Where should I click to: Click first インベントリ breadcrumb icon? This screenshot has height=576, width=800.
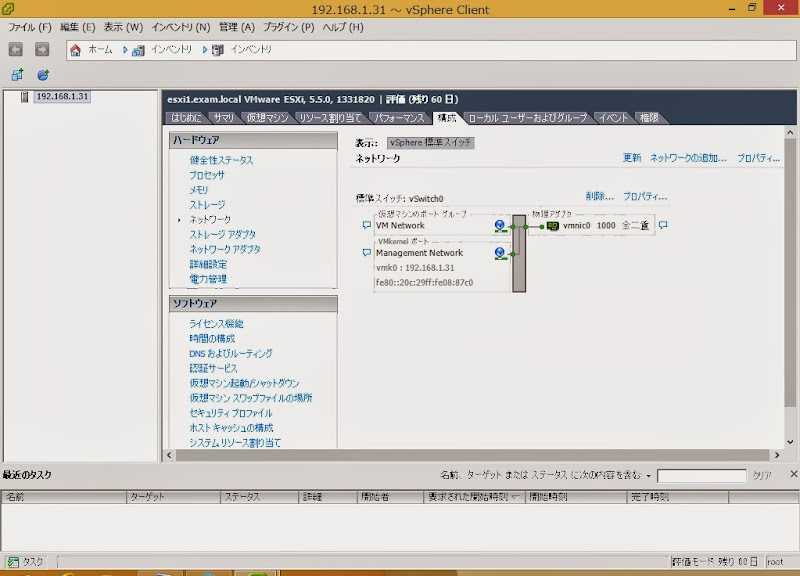(138, 50)
